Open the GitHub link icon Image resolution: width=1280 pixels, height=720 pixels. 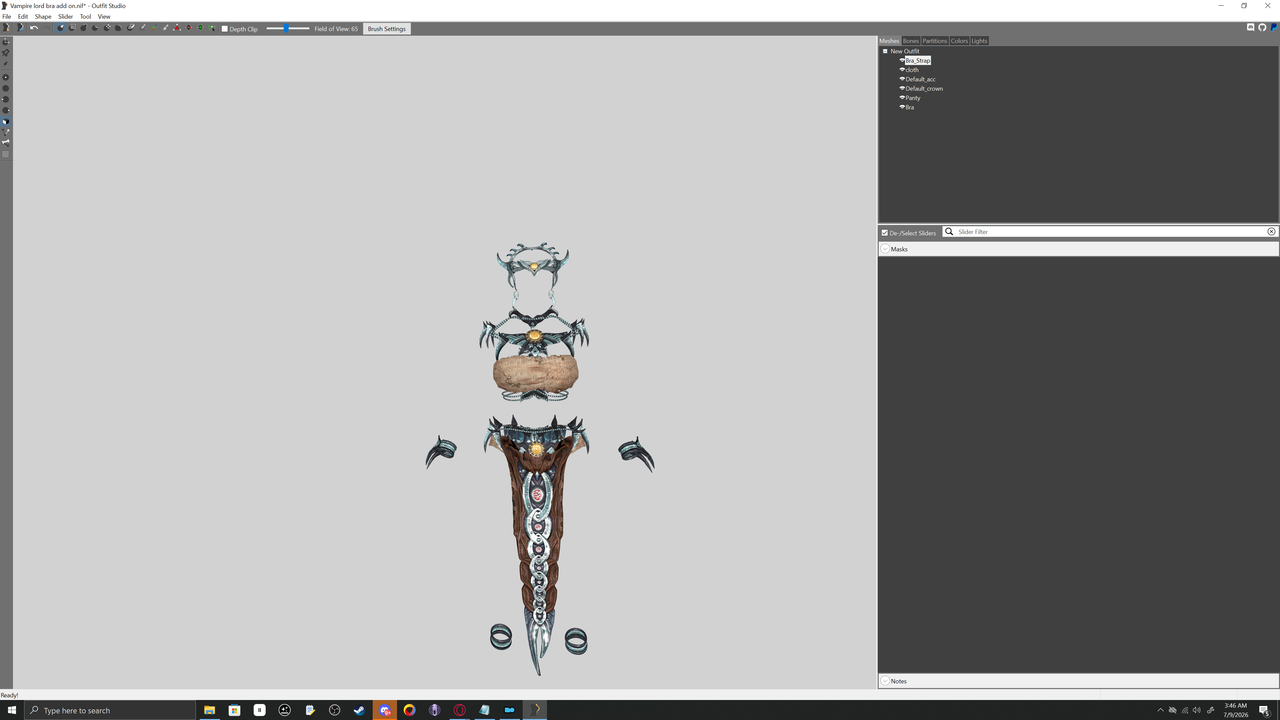pyautogui.click(x=1262, y=28)
